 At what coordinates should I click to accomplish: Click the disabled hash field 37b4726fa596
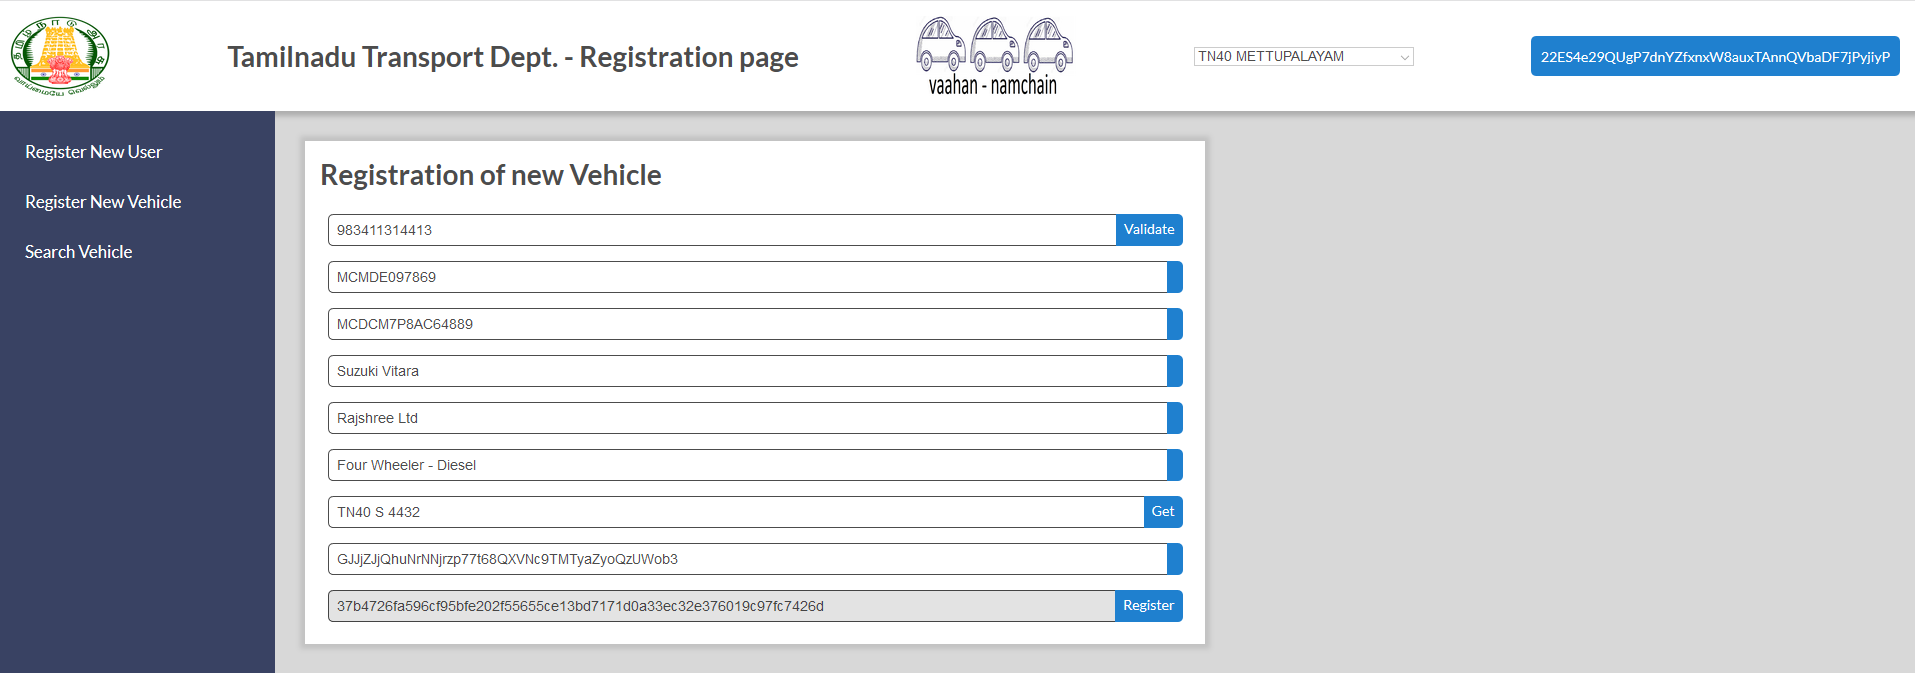click(x=722, y=606)
